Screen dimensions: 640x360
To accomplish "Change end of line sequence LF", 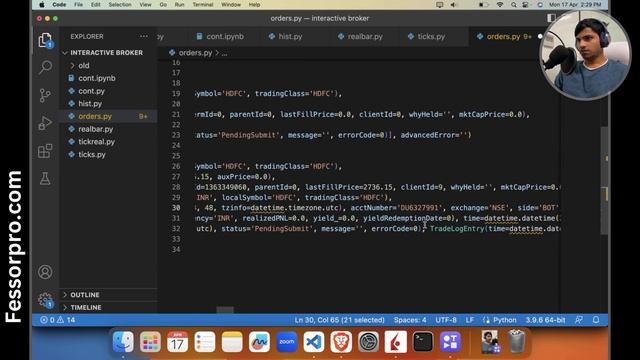I will tap(470, 320).
